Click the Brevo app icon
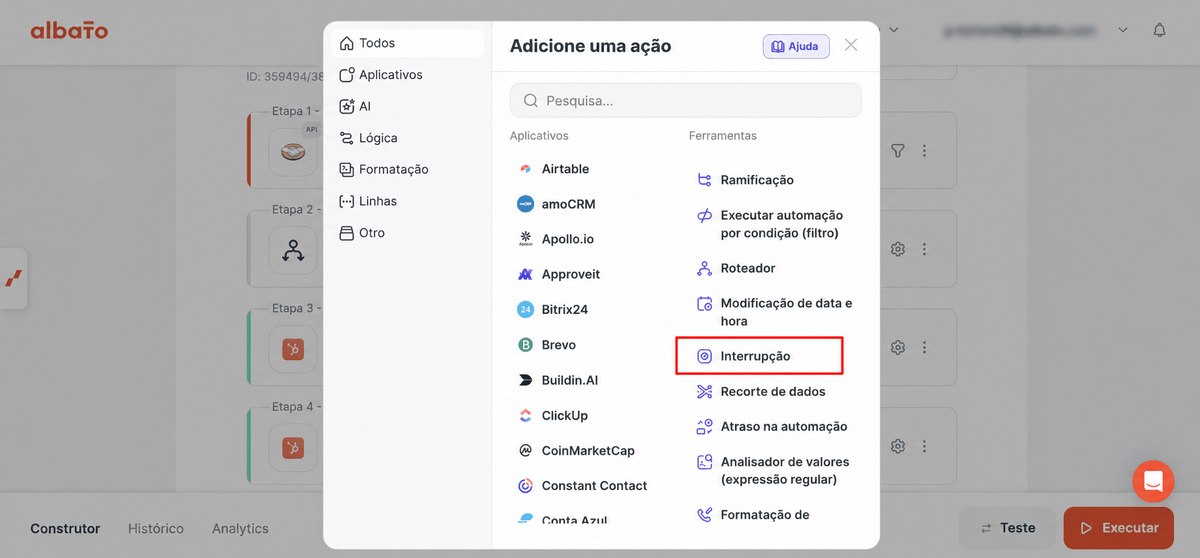Image resolution: width=1200 pixels, height=558 pixels. point(525,345)
